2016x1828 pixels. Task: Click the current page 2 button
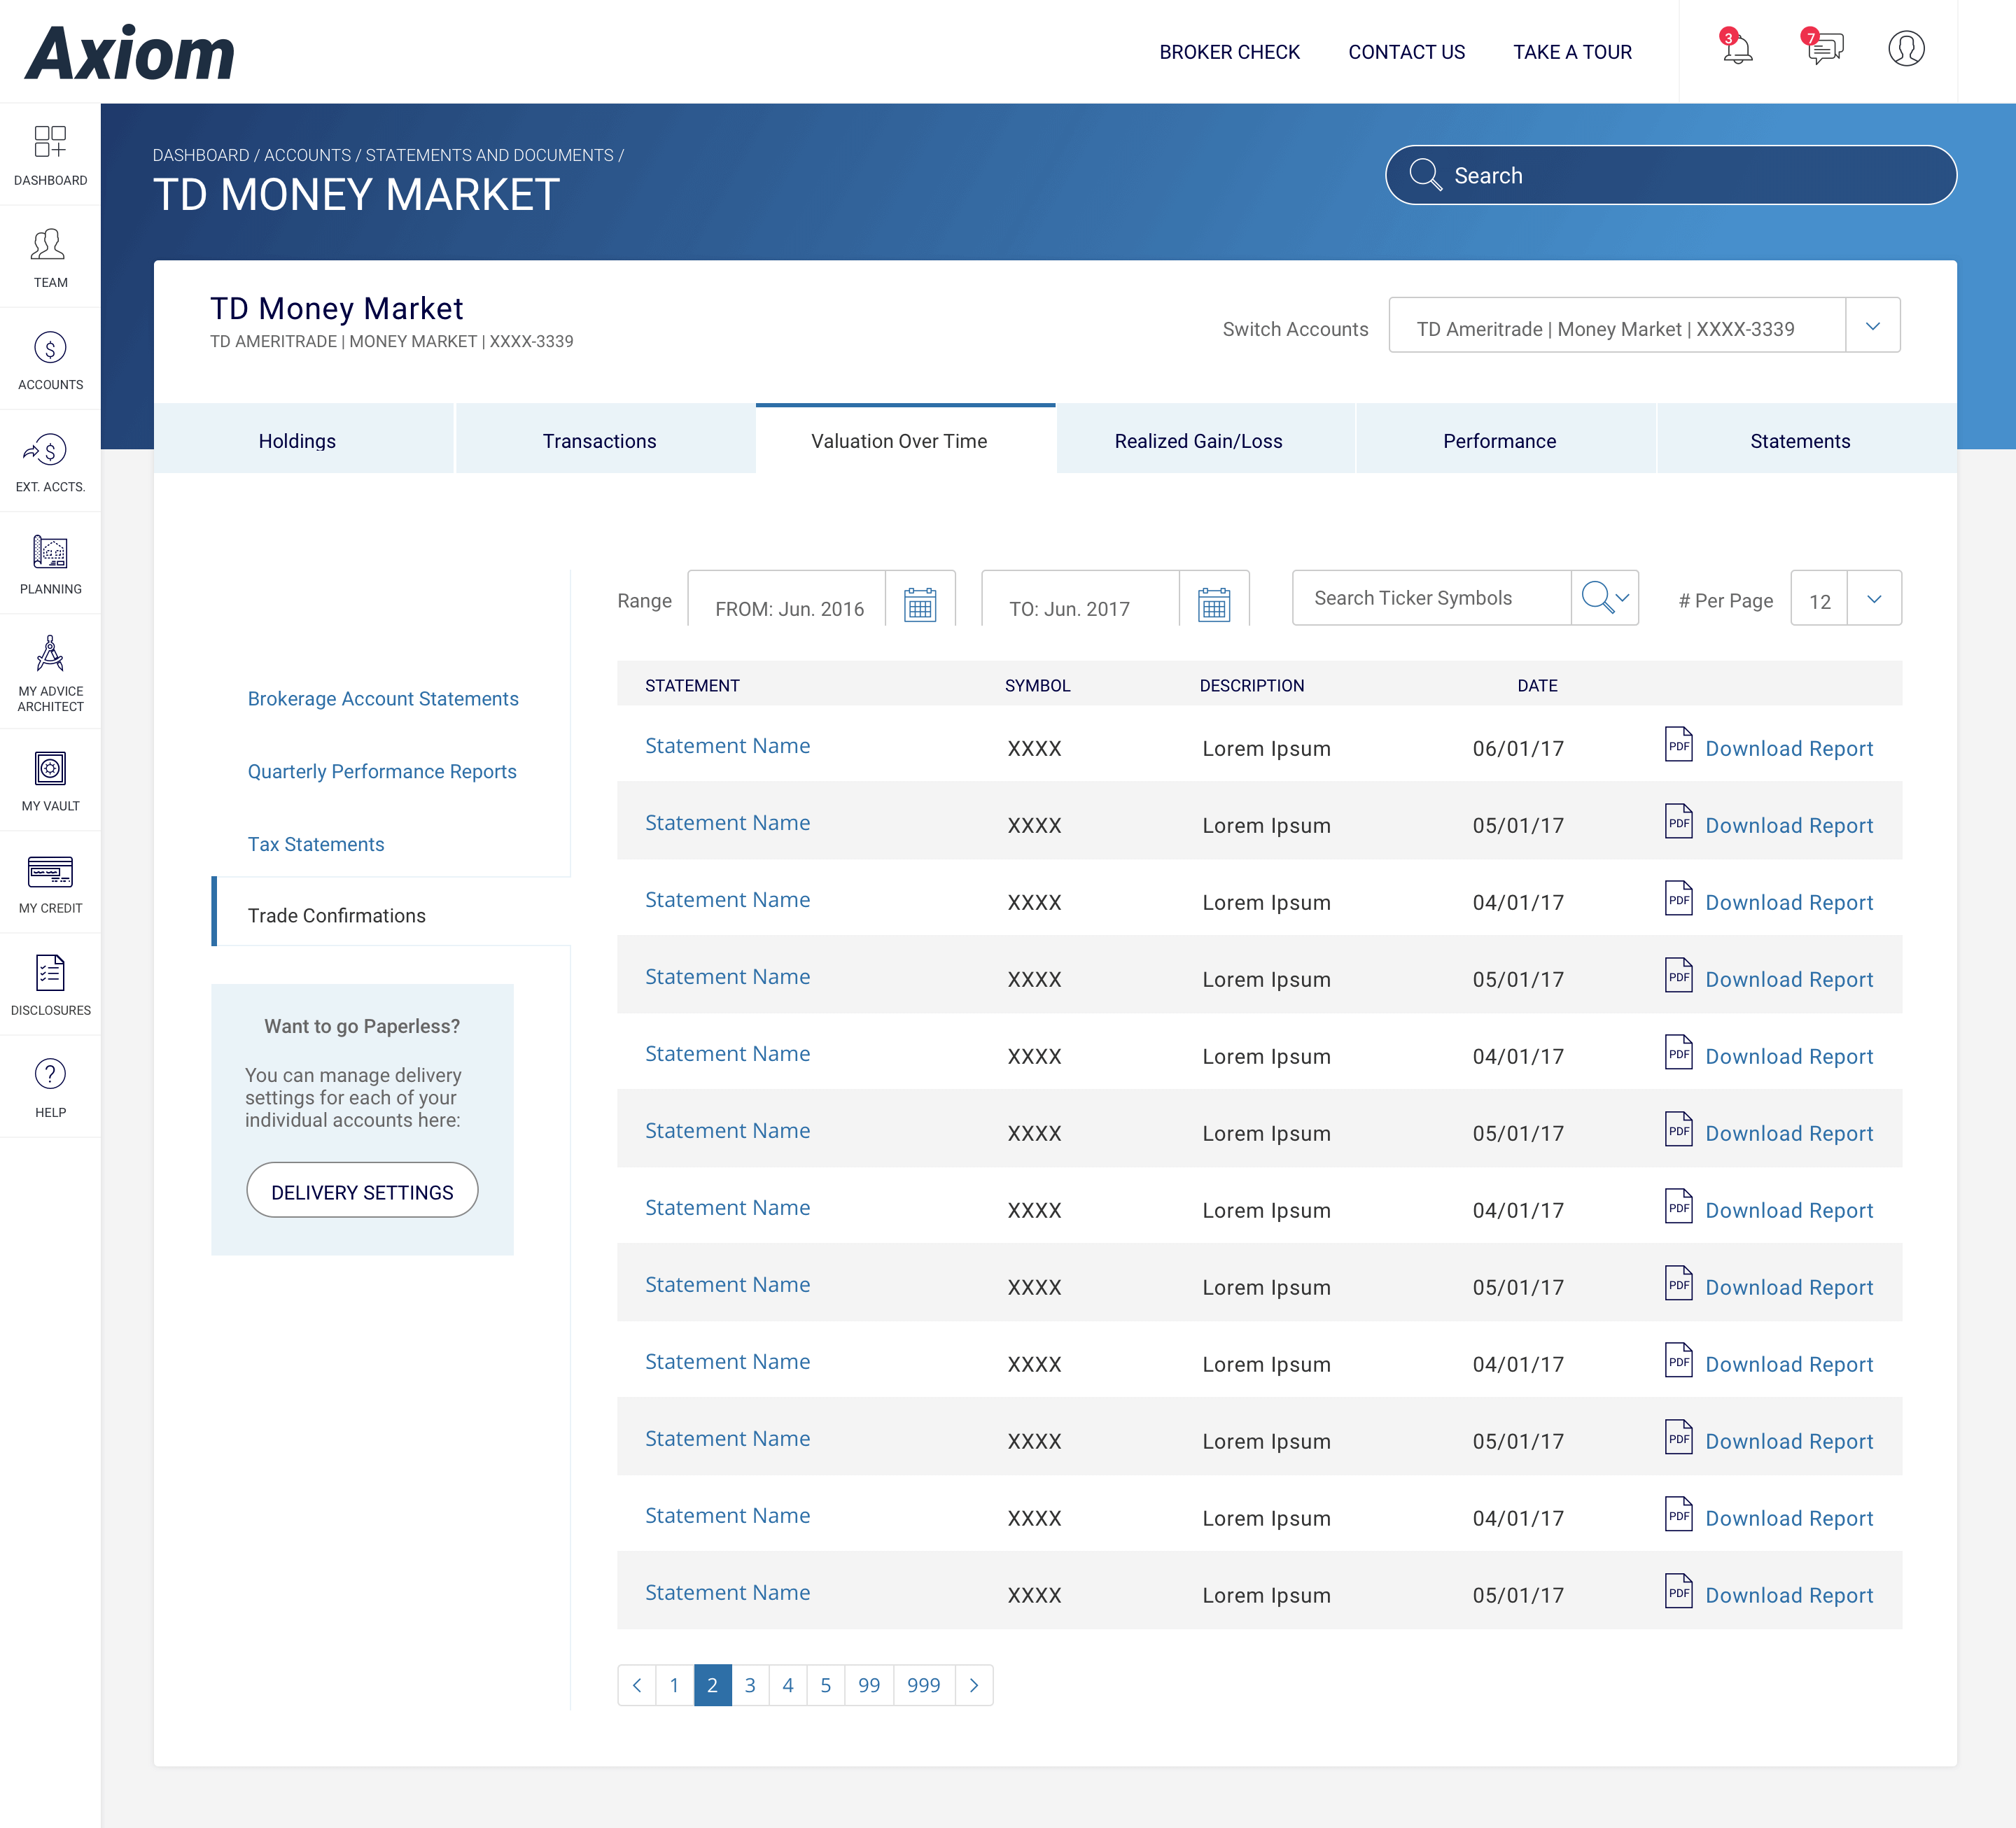tap(712, 1685)
